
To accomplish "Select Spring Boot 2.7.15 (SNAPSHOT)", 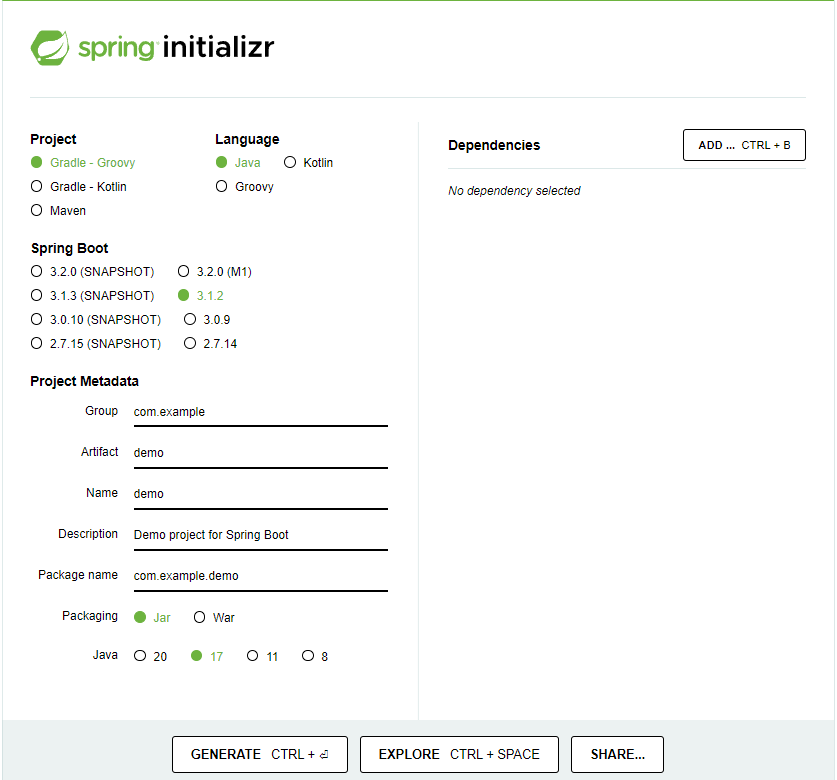I will 96,343.
